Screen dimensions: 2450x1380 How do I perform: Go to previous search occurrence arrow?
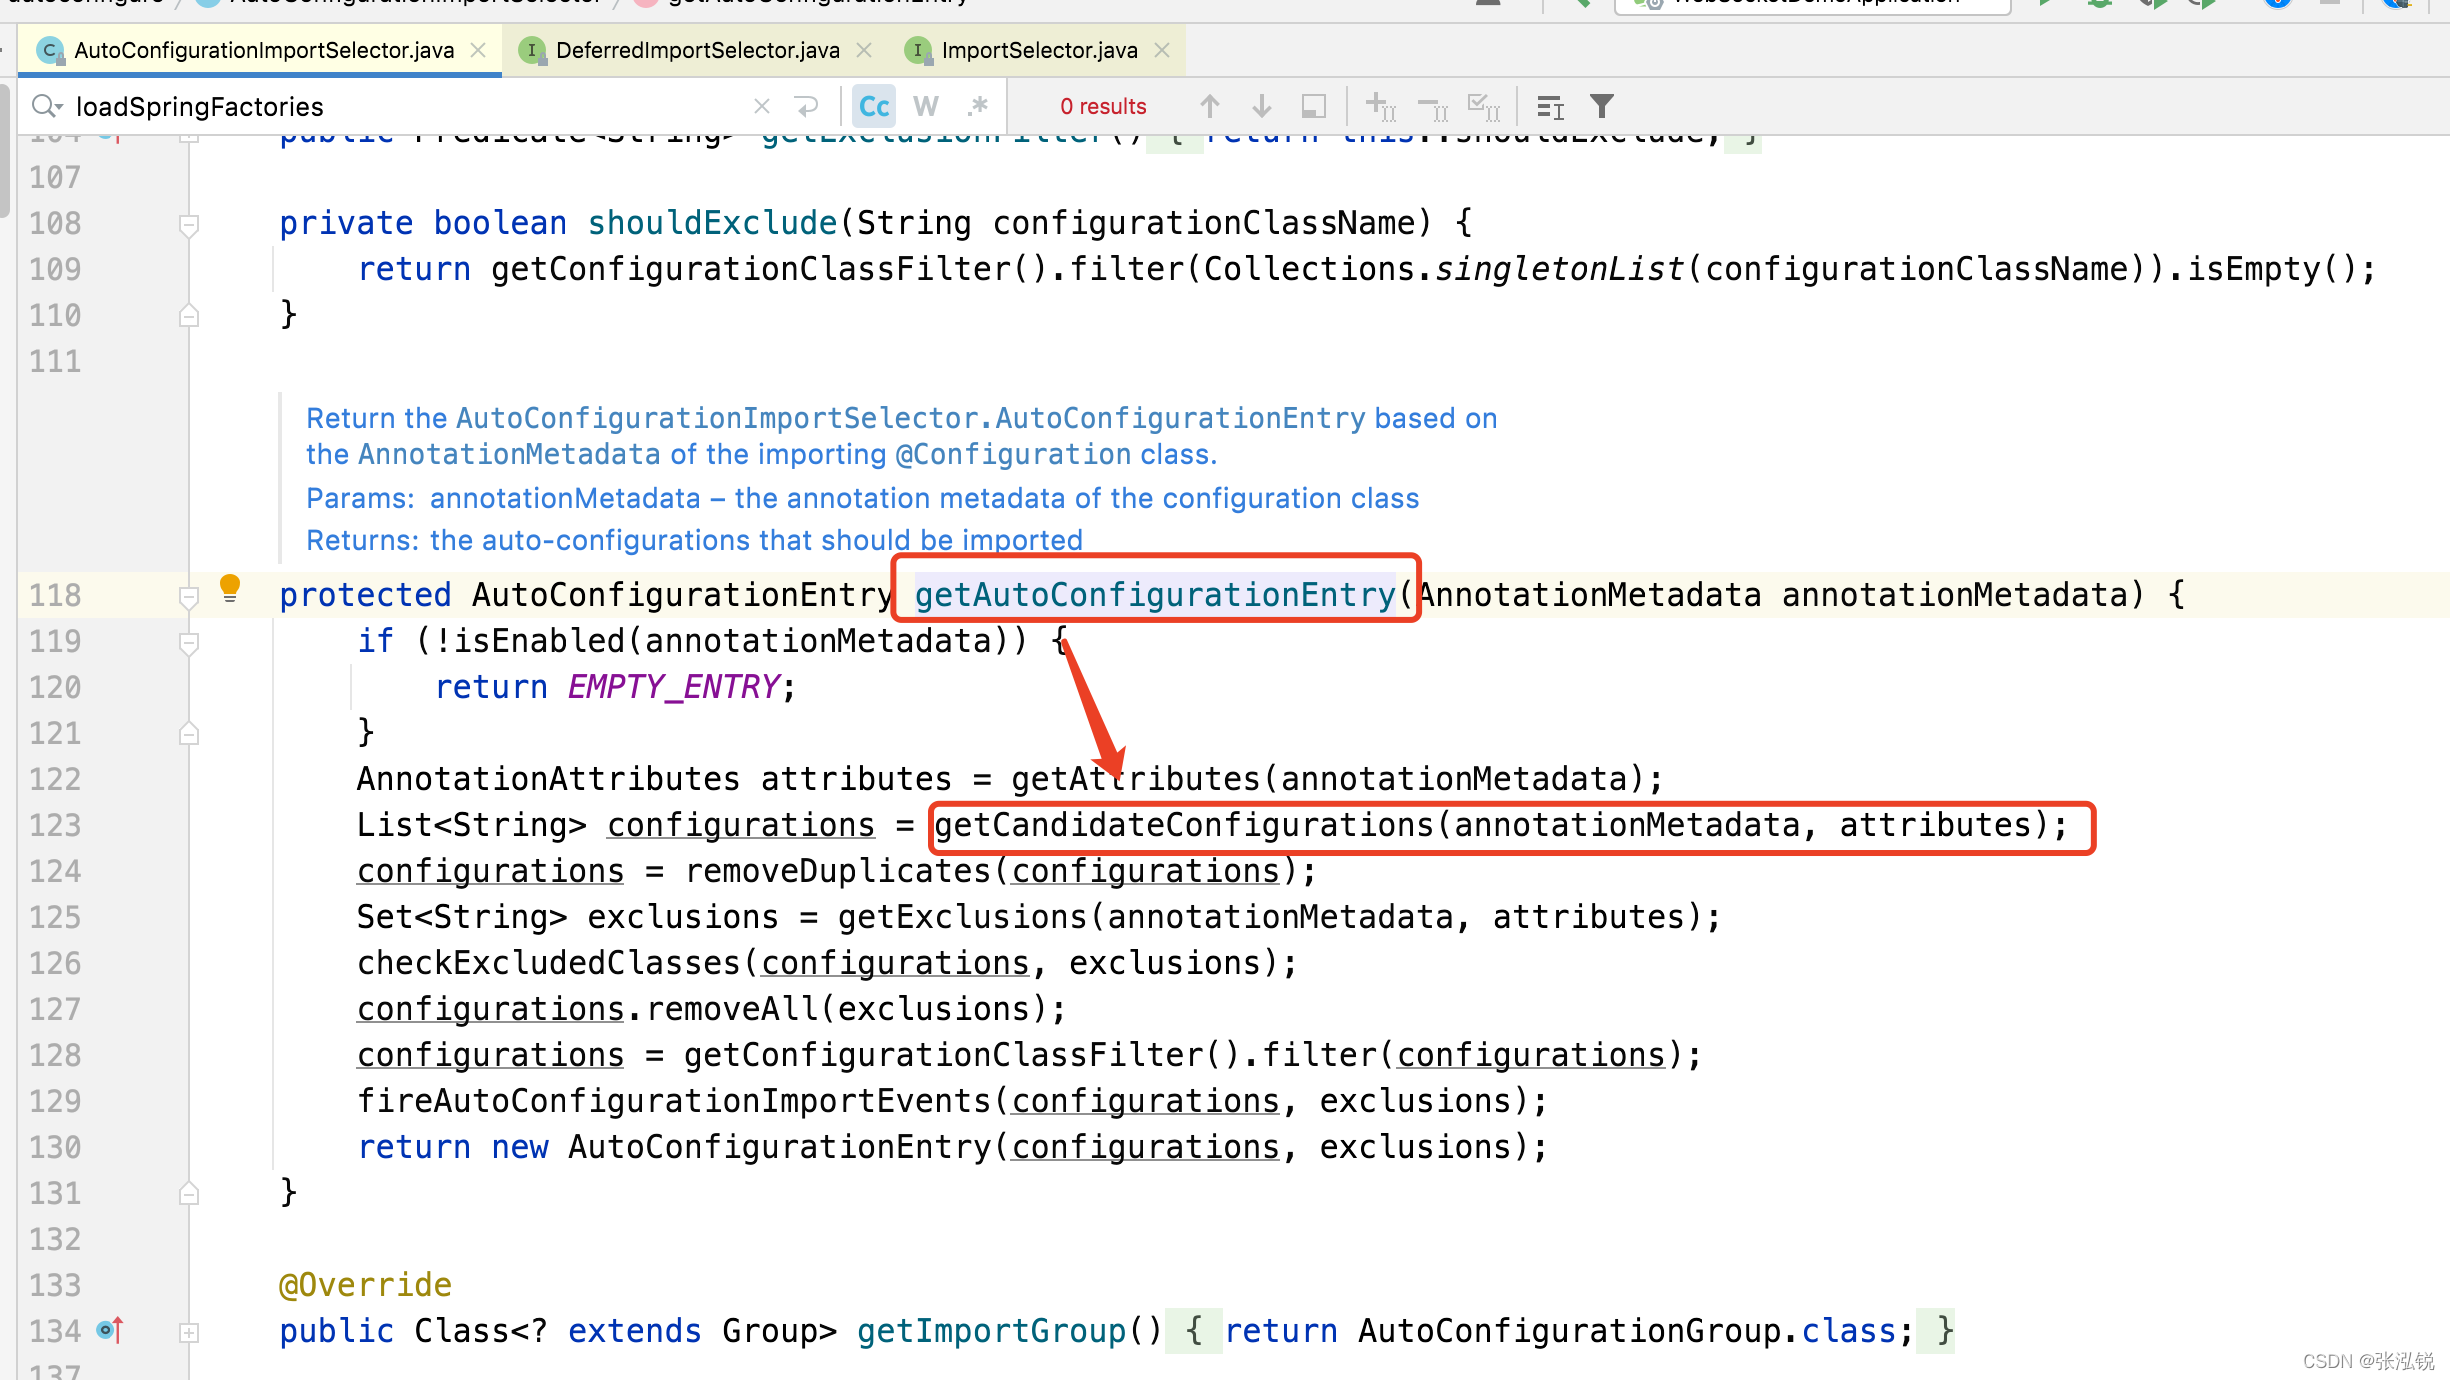(x=1209, y=106)
